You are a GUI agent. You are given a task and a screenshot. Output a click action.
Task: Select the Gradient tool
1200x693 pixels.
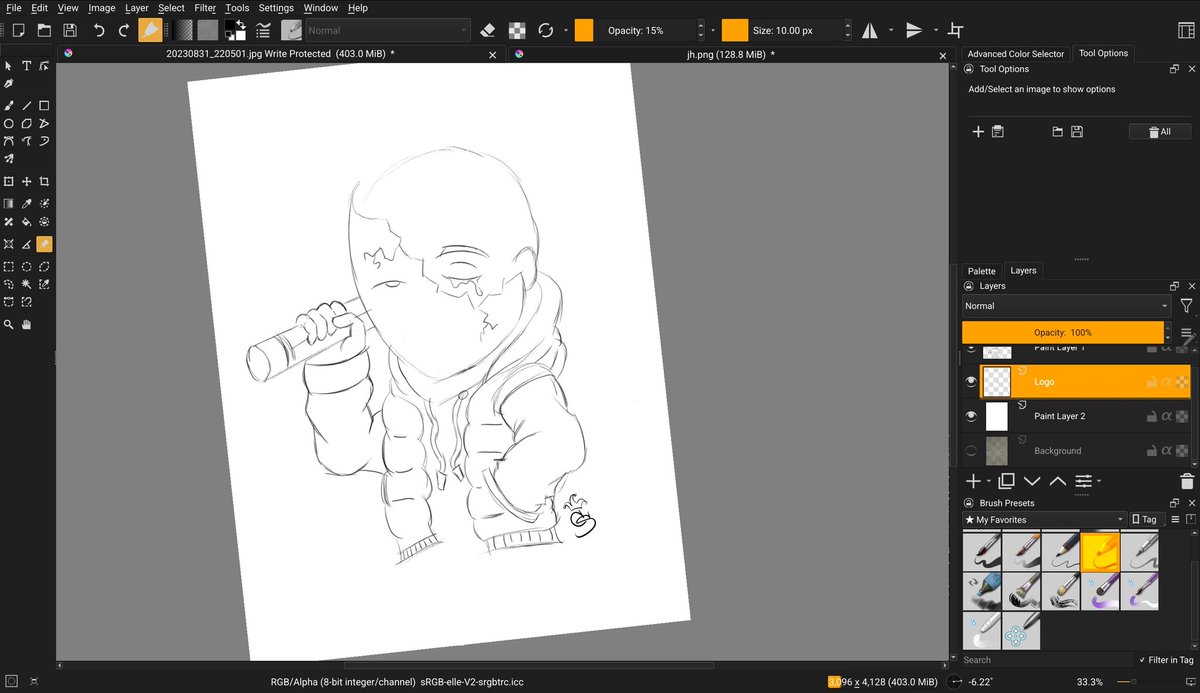pyautogui.click(x=9, y=203)
